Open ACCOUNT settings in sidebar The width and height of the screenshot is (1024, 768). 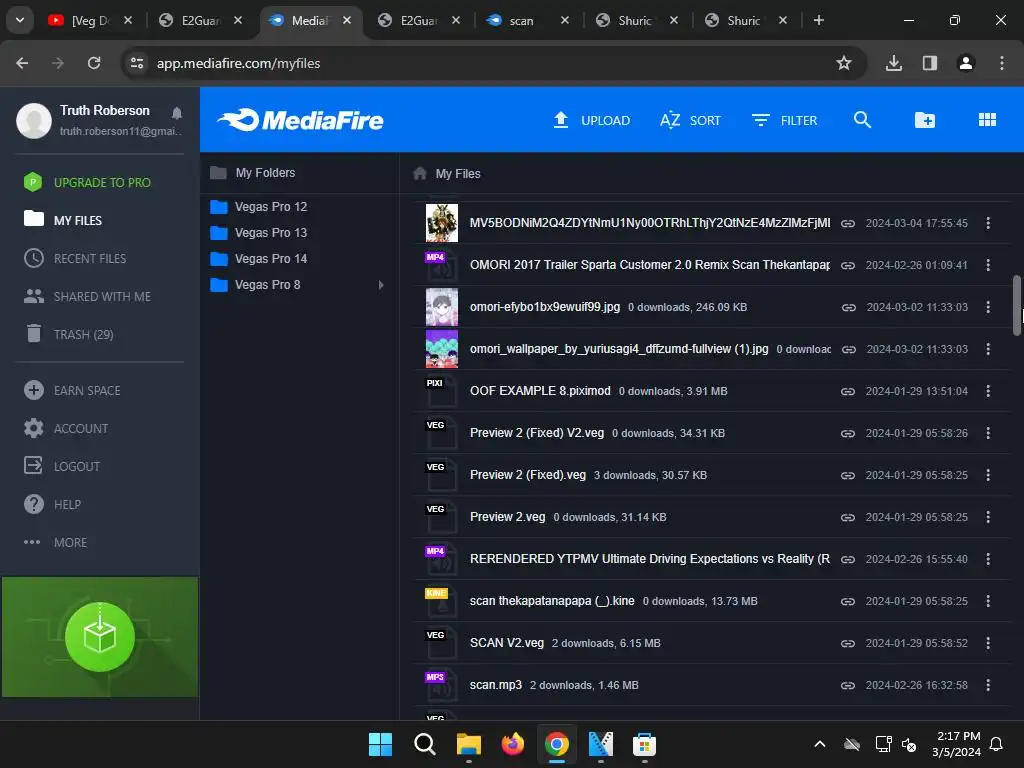pyautogui.click(x=66, y=428)
